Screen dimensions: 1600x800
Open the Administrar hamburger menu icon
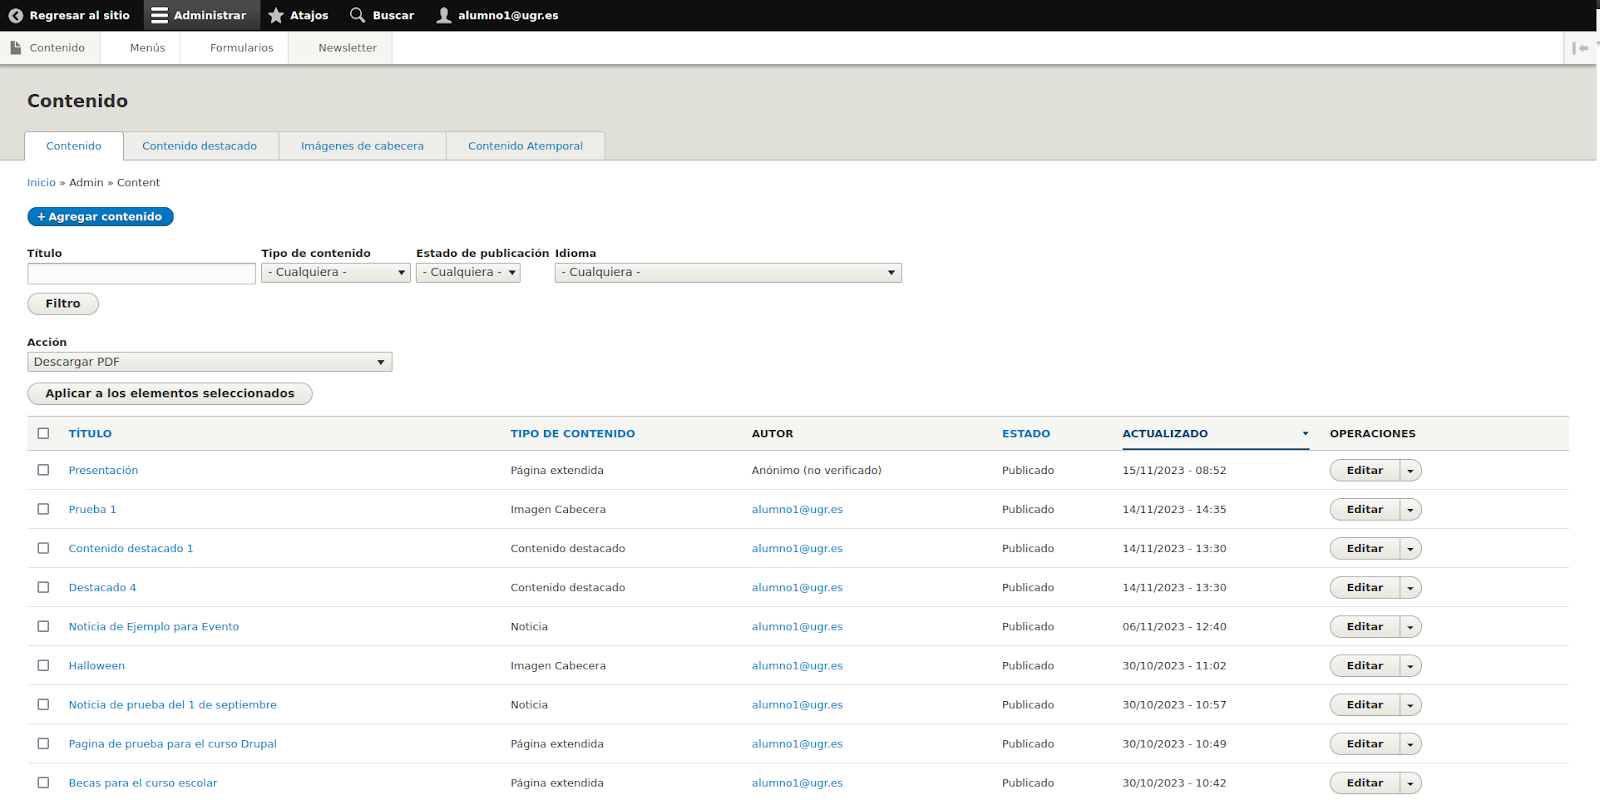pos(159,16)
